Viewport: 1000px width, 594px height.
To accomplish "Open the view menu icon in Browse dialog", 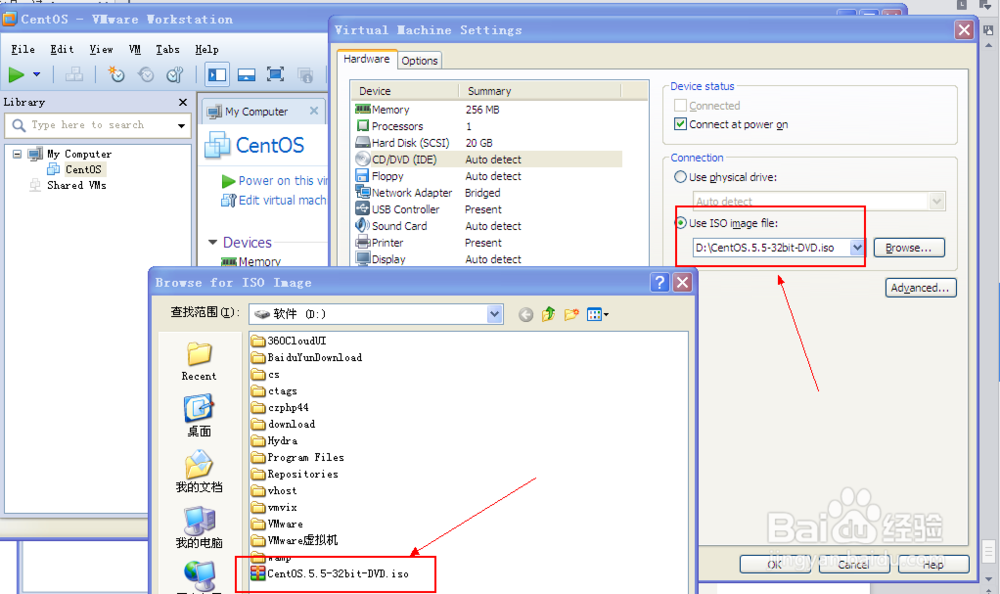I will 598,314.
